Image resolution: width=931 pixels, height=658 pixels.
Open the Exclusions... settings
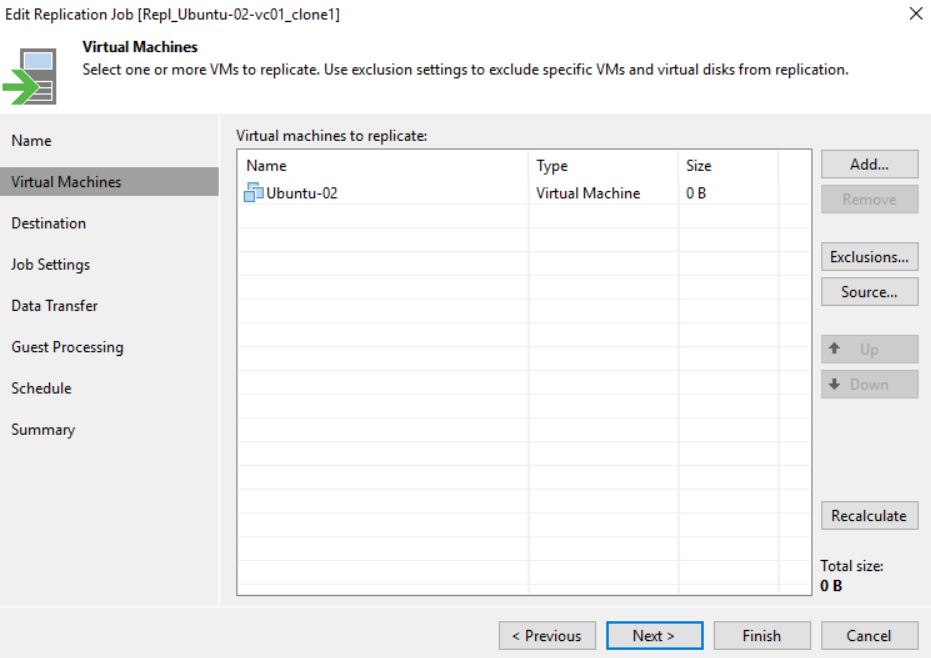pos(869,257)
